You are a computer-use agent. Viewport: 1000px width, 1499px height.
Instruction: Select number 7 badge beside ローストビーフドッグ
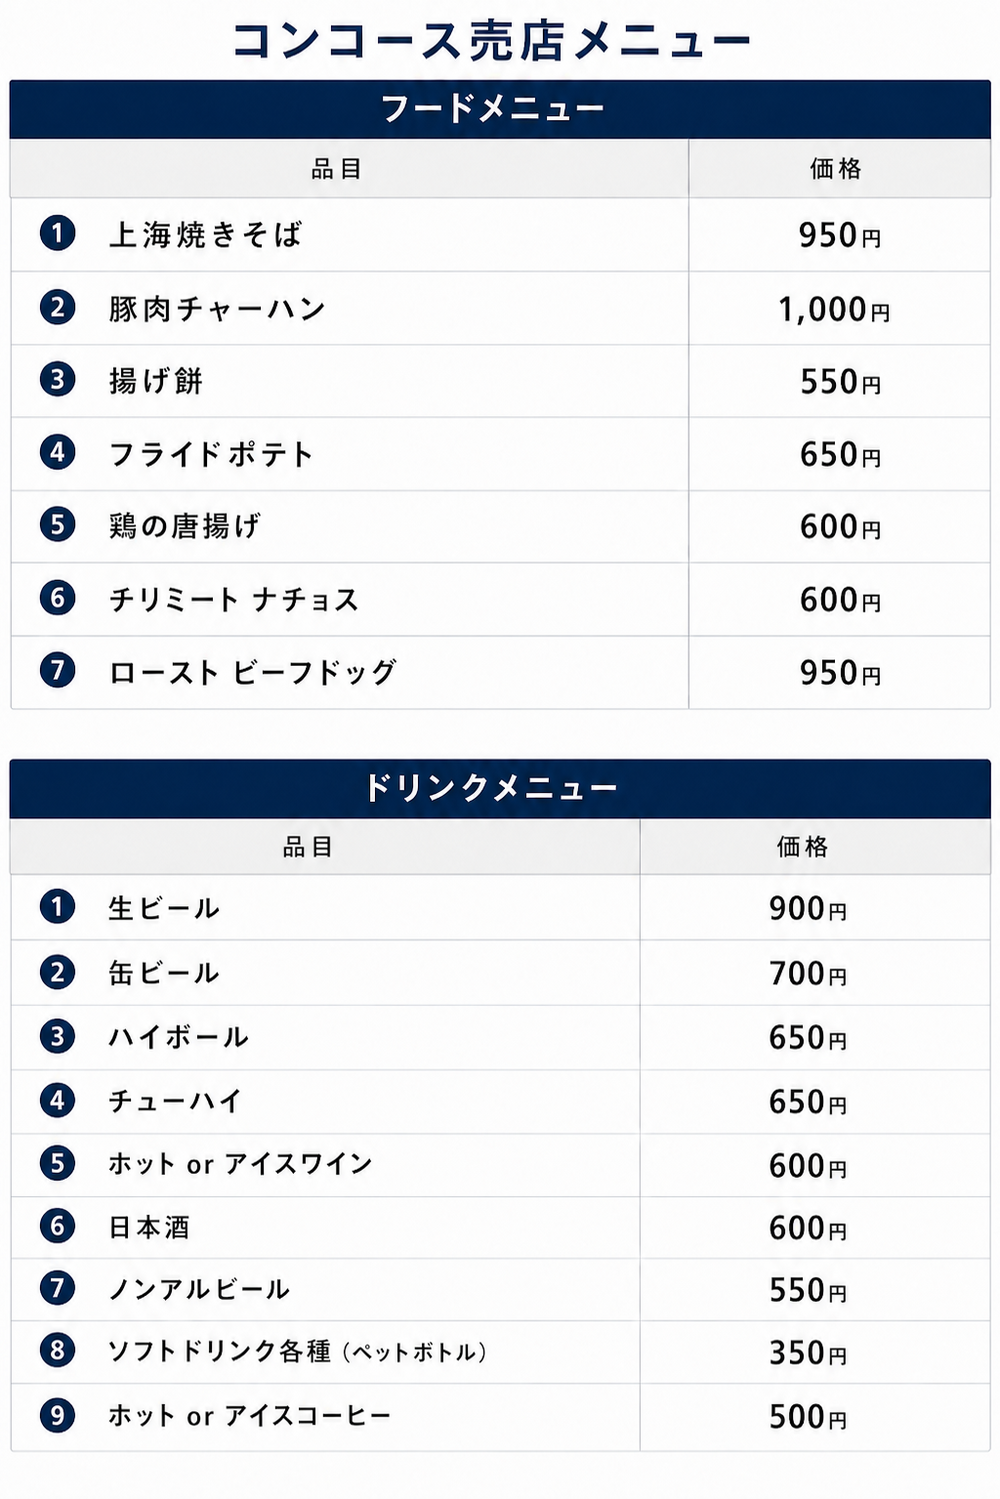57,669
